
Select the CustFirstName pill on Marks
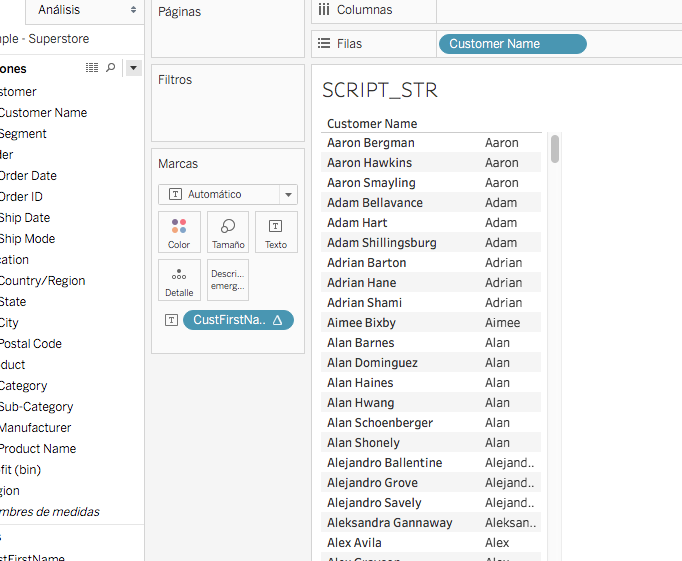click(236, 320)
